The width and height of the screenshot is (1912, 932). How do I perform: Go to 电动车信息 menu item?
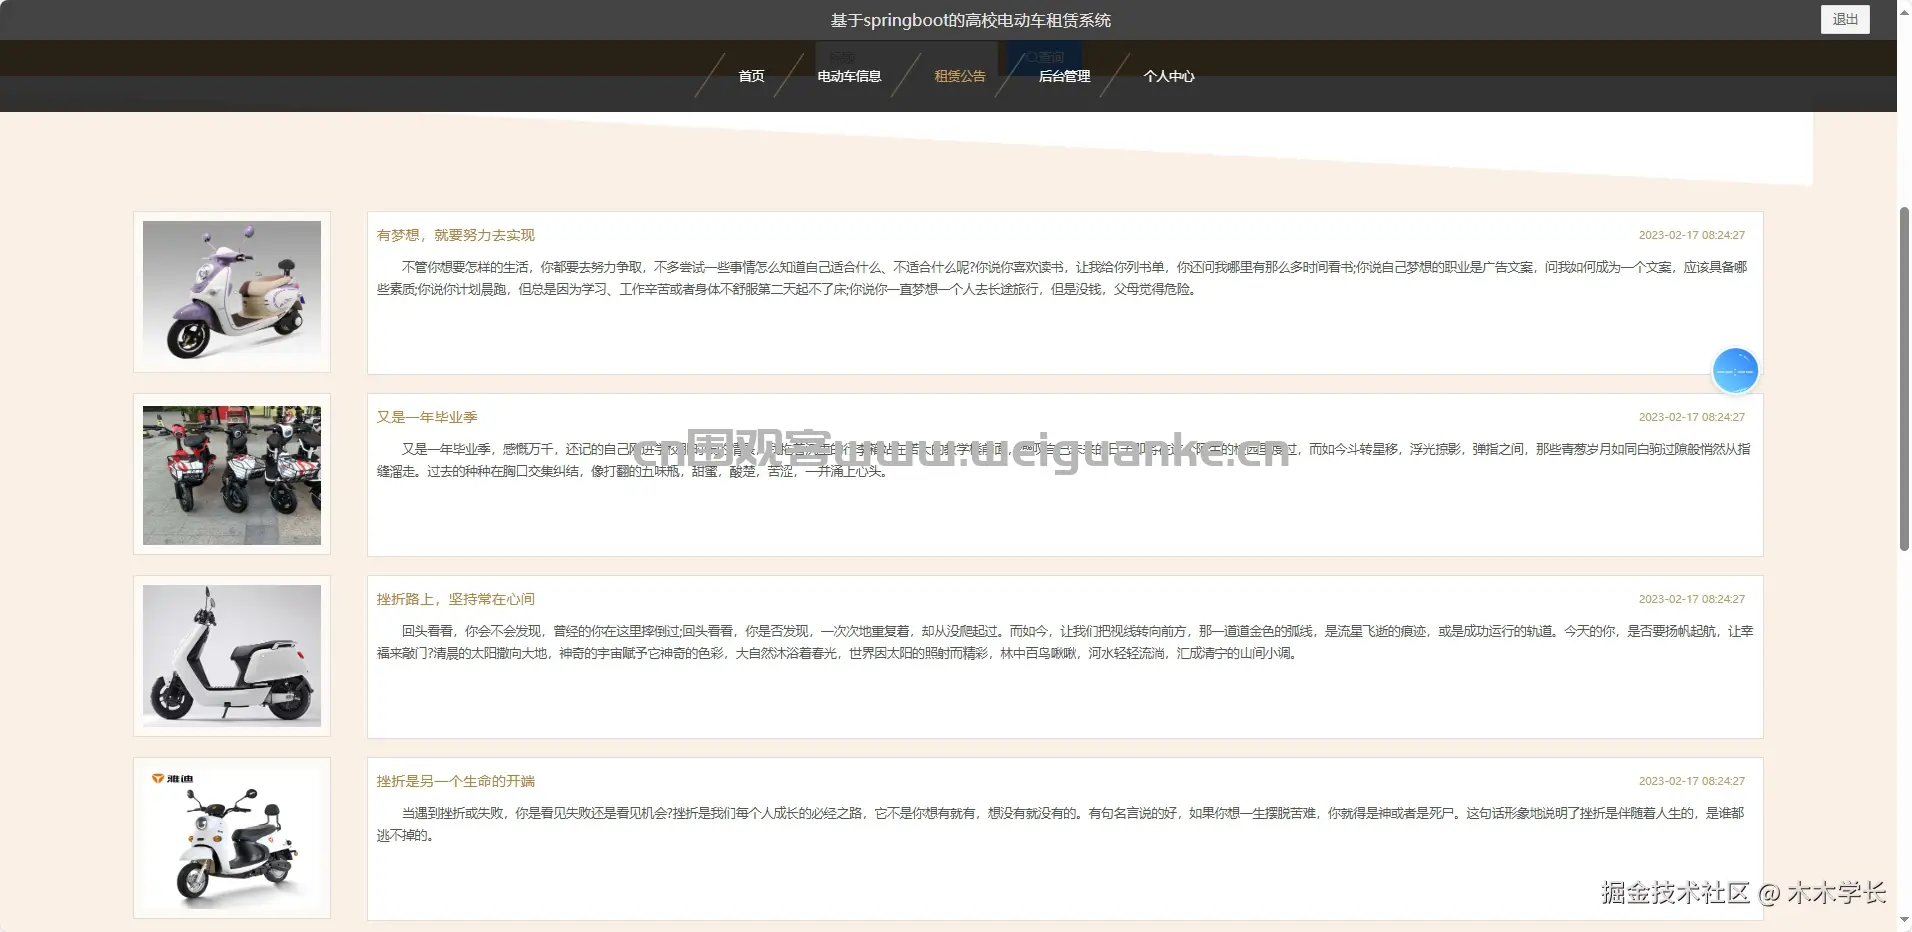pos(849,76)
